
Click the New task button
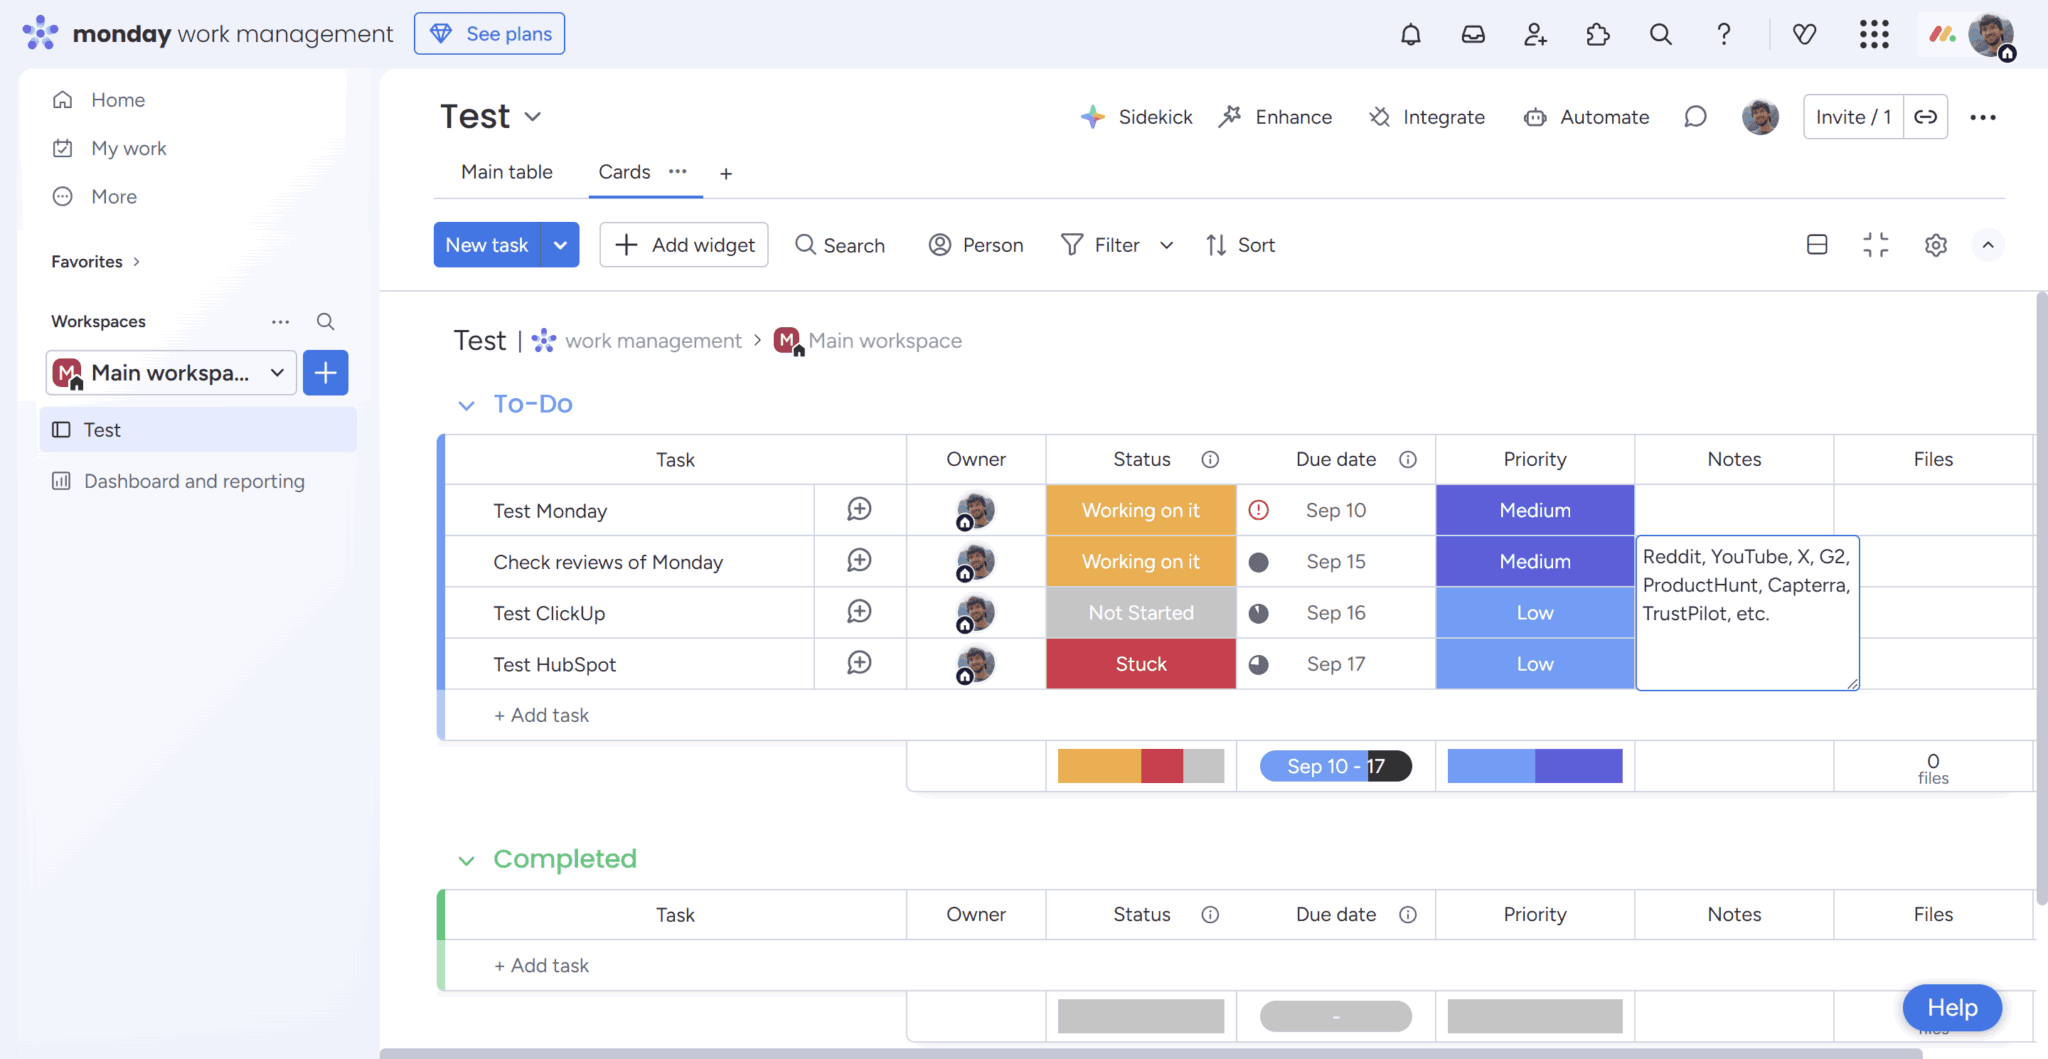pos(487,245)
